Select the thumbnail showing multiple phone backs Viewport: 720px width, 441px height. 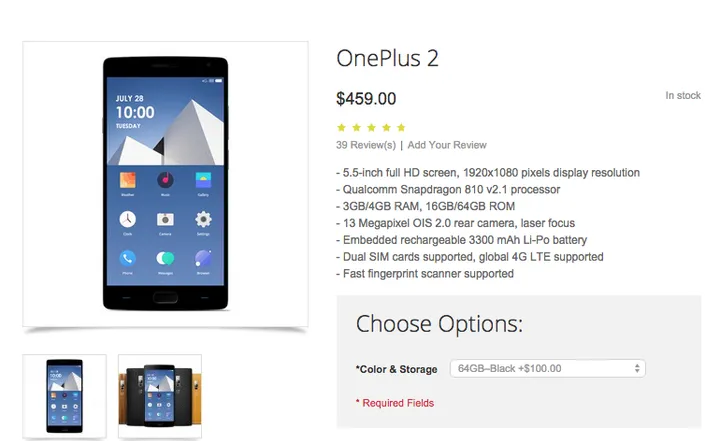click(160, 395)
